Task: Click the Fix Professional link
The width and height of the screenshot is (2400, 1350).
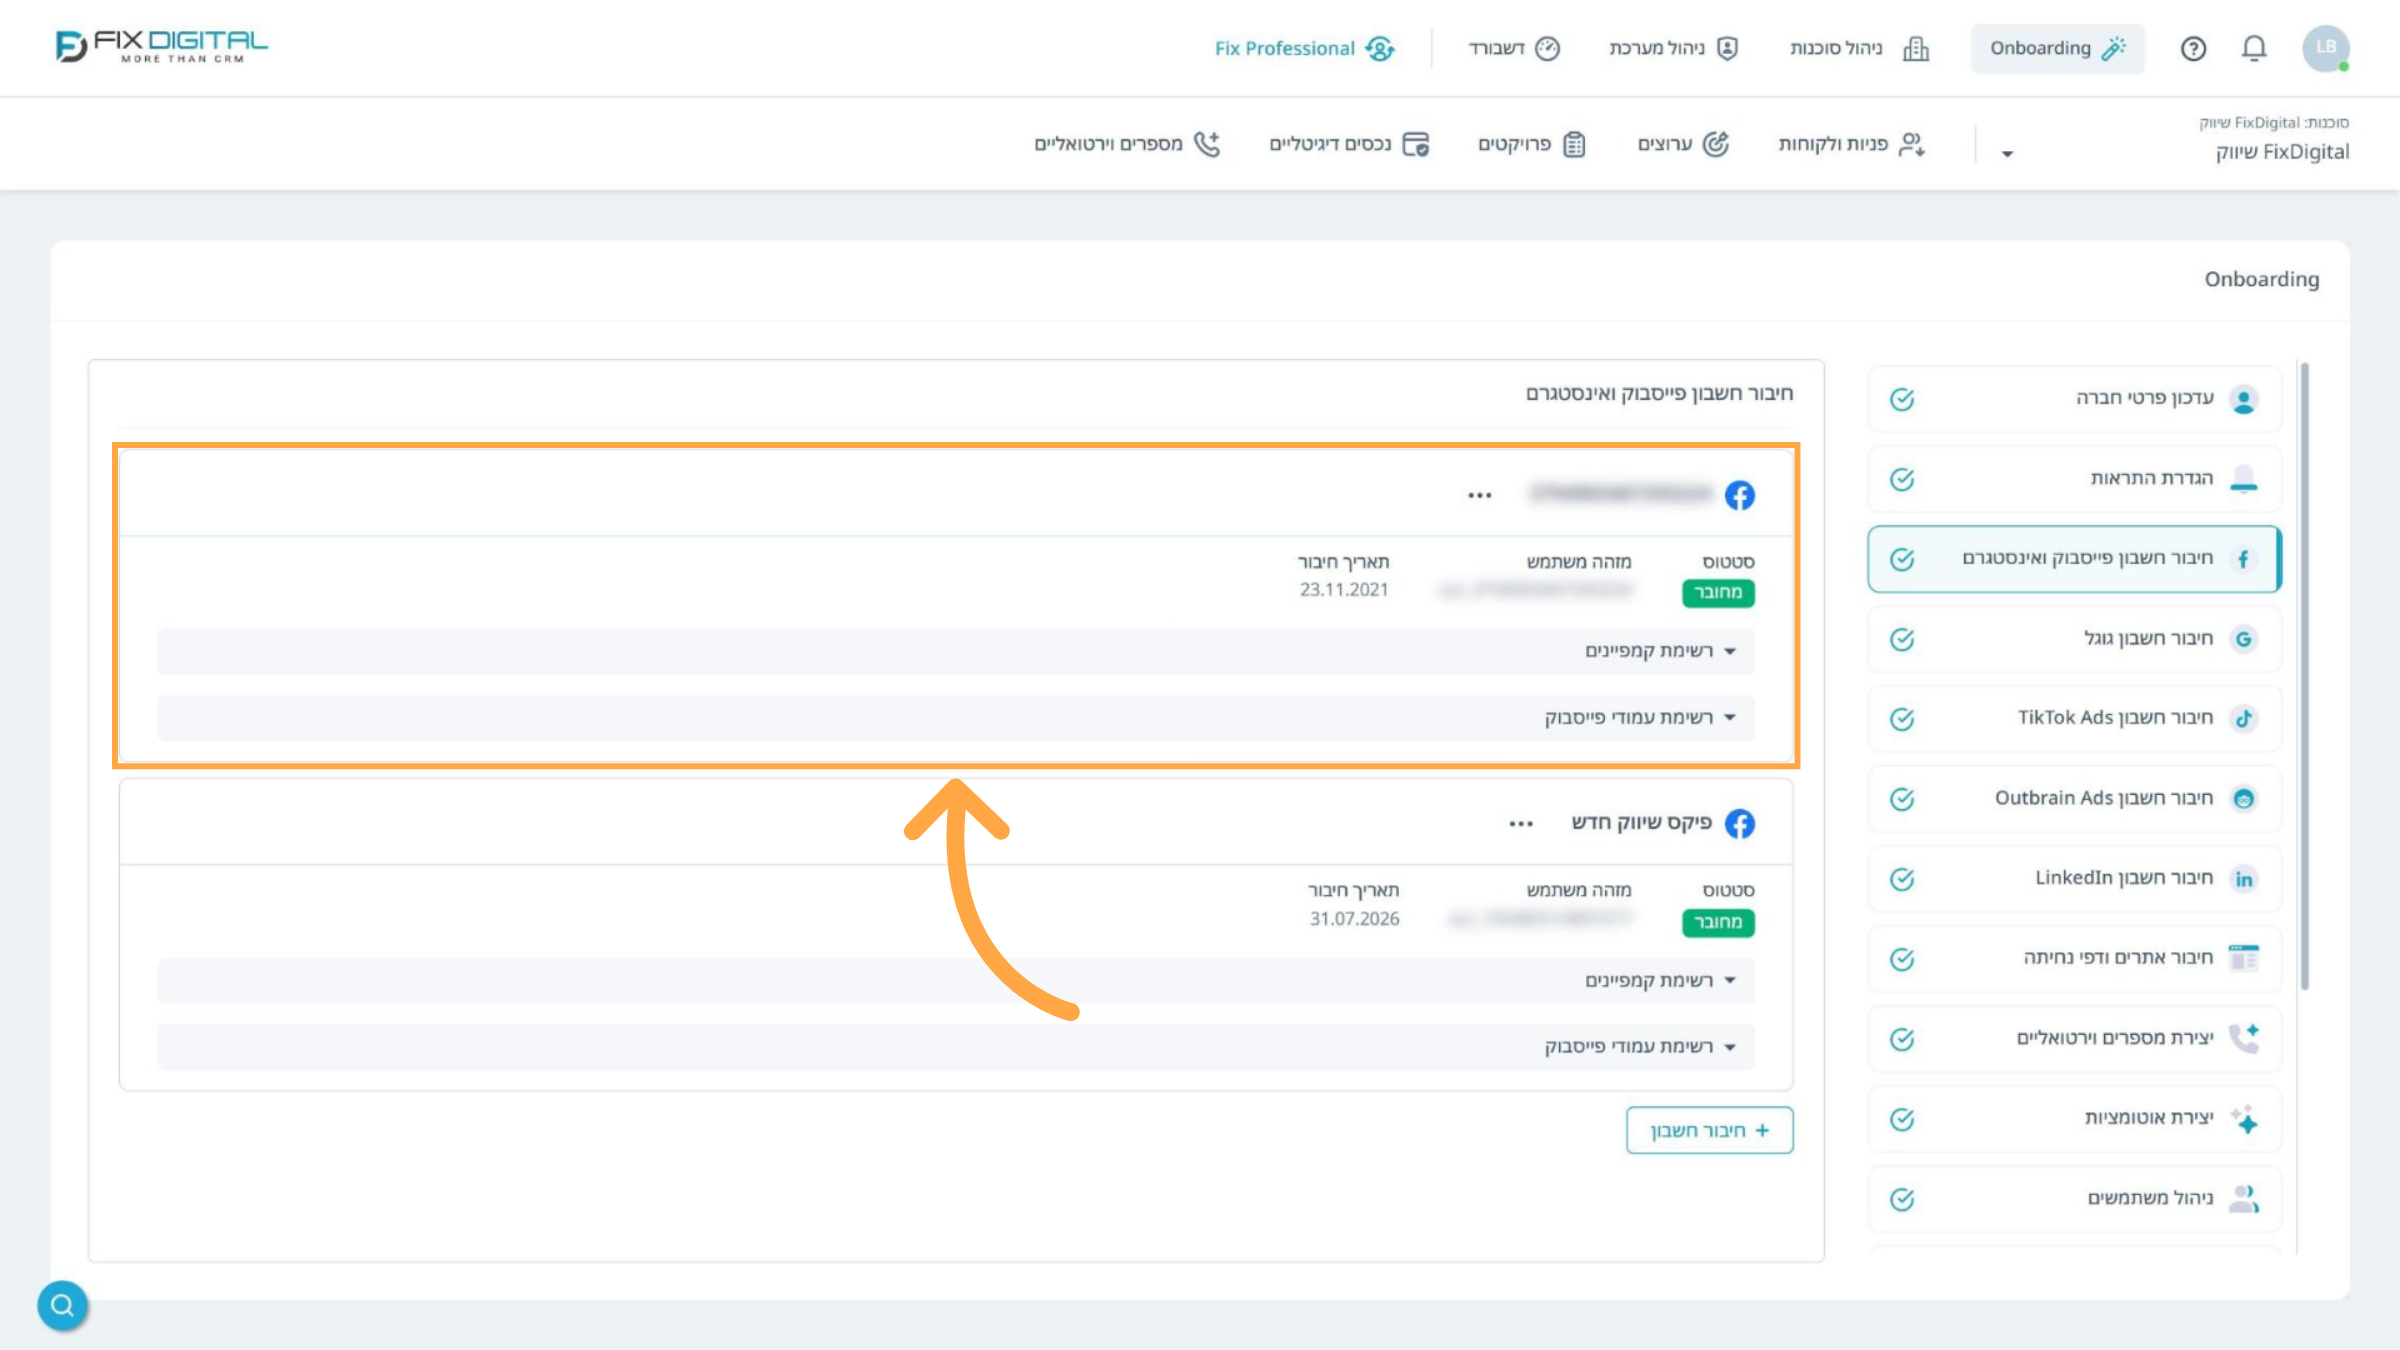Action: [x=1304, y=48]
